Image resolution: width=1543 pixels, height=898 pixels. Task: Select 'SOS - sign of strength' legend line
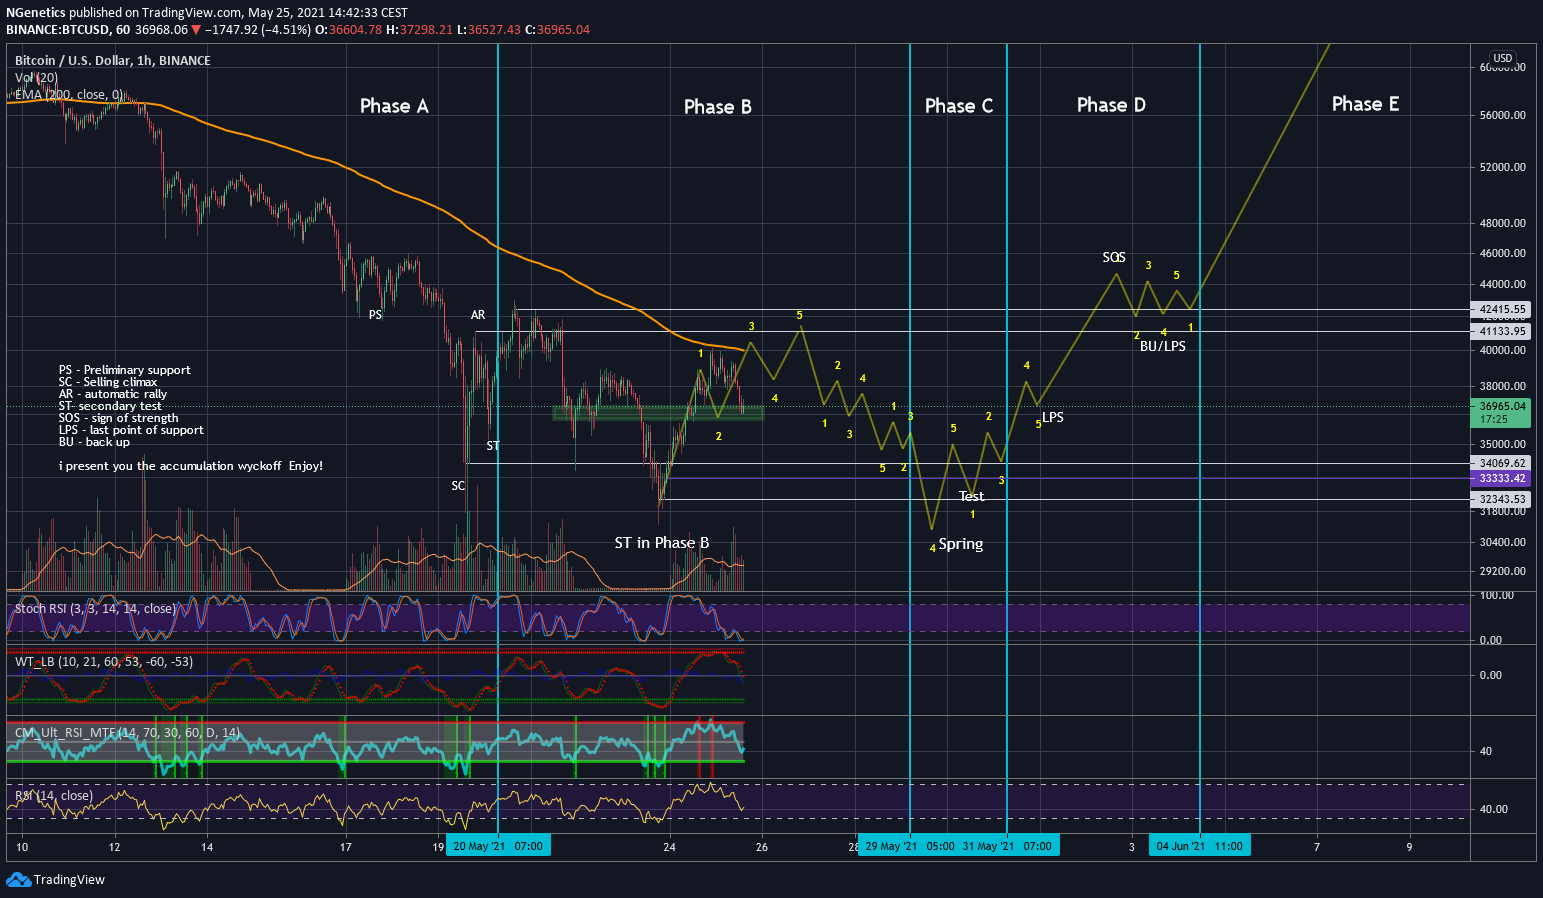click(118, 418)
